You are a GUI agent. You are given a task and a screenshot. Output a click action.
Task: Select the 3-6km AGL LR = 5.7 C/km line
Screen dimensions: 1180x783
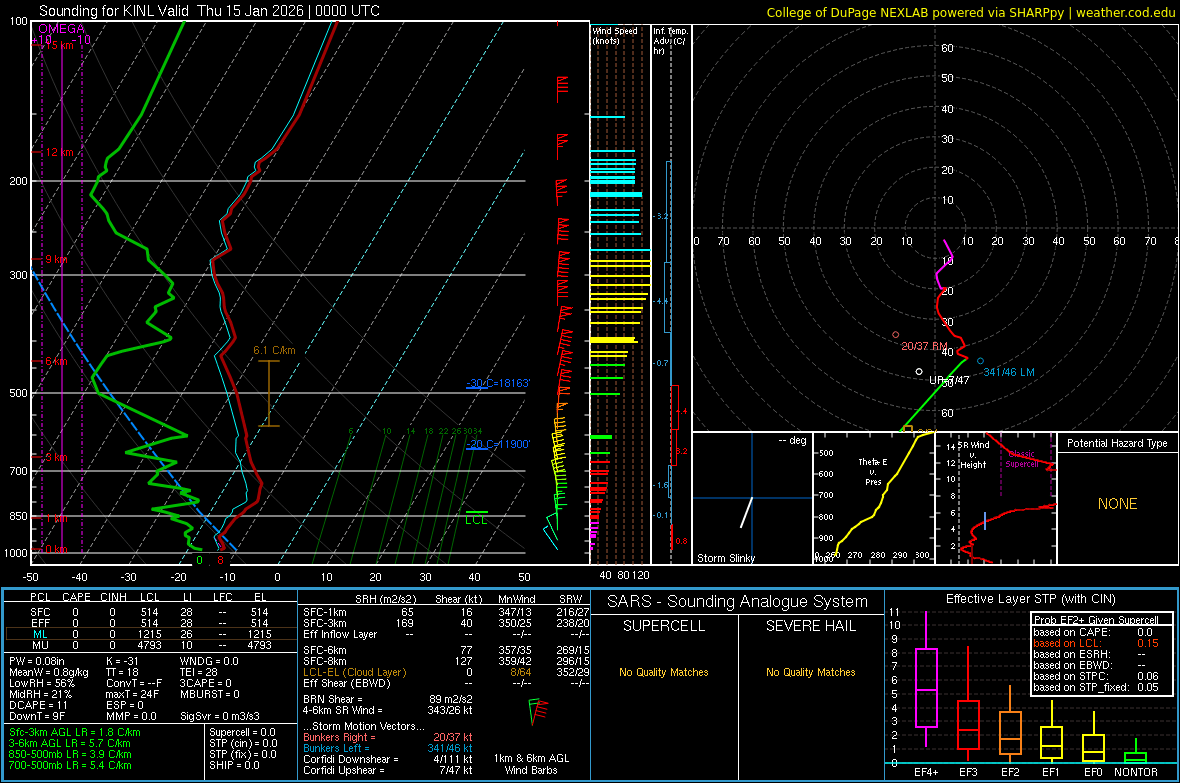click(x=70, y=743)
